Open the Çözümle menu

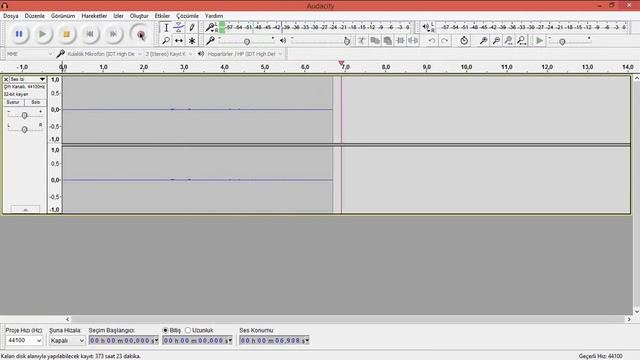187,16
